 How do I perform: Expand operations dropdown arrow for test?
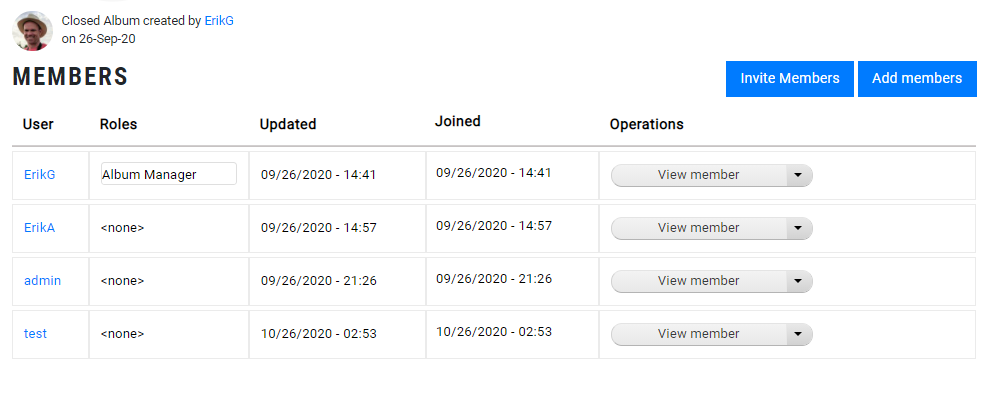click(799, 334)
